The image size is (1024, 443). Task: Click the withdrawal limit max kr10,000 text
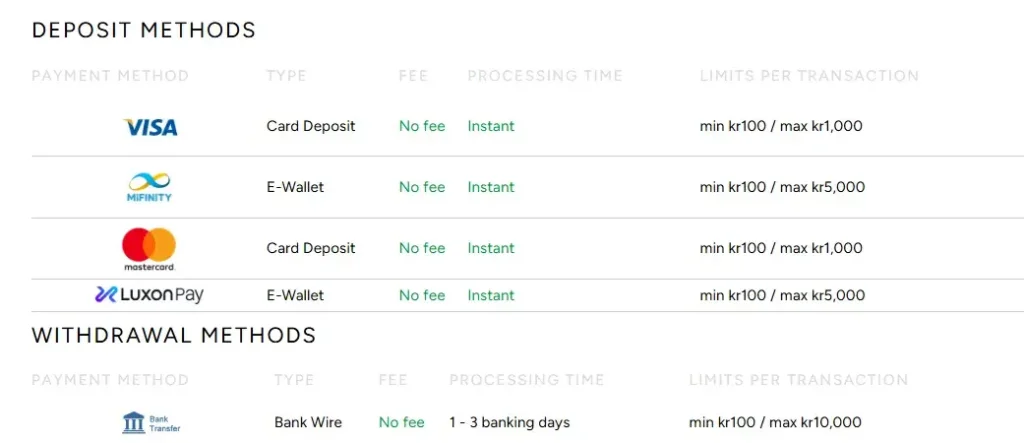pos(815,422)
